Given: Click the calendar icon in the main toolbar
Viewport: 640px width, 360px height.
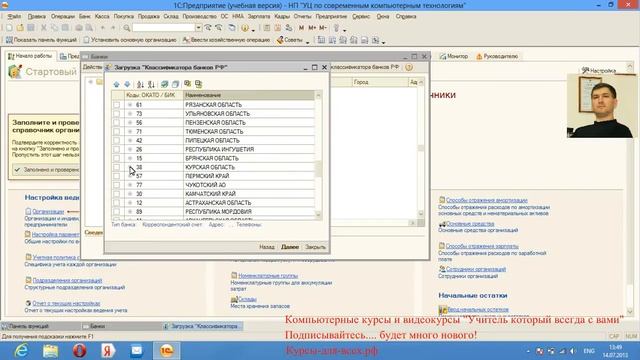Looking at the screenshot, I should (278, 28).
